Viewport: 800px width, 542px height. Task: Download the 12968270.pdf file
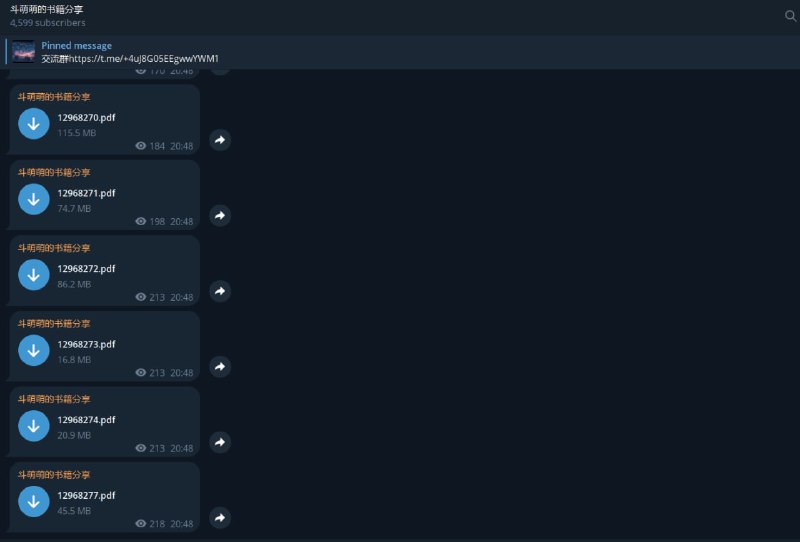point(33,124)
